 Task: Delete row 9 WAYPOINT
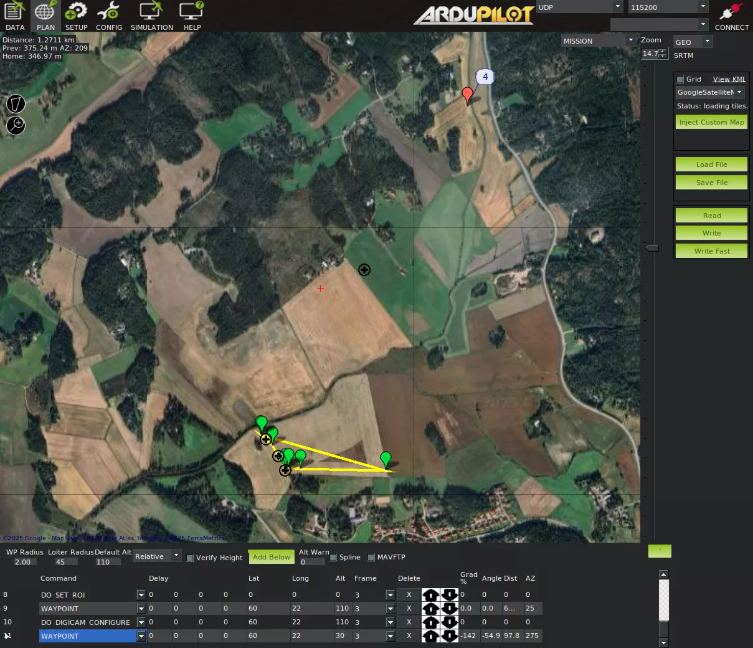point(409,608)
